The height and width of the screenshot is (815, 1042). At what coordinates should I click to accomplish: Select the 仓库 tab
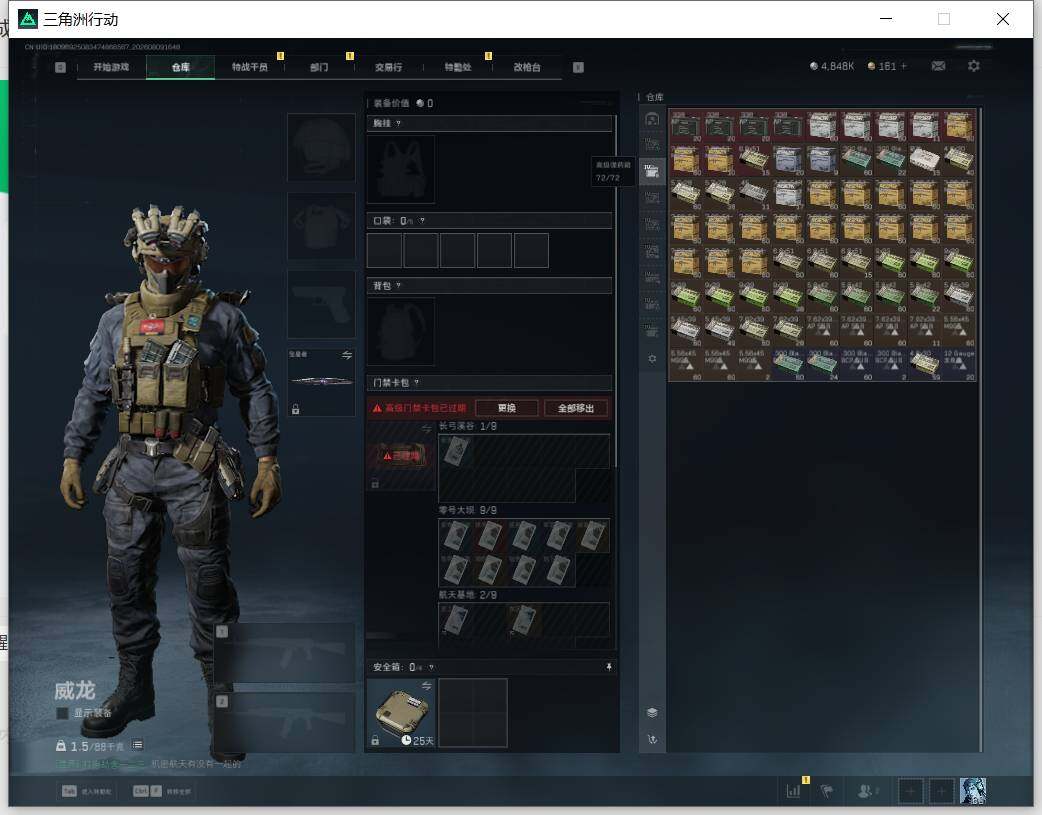coord(180,67)
